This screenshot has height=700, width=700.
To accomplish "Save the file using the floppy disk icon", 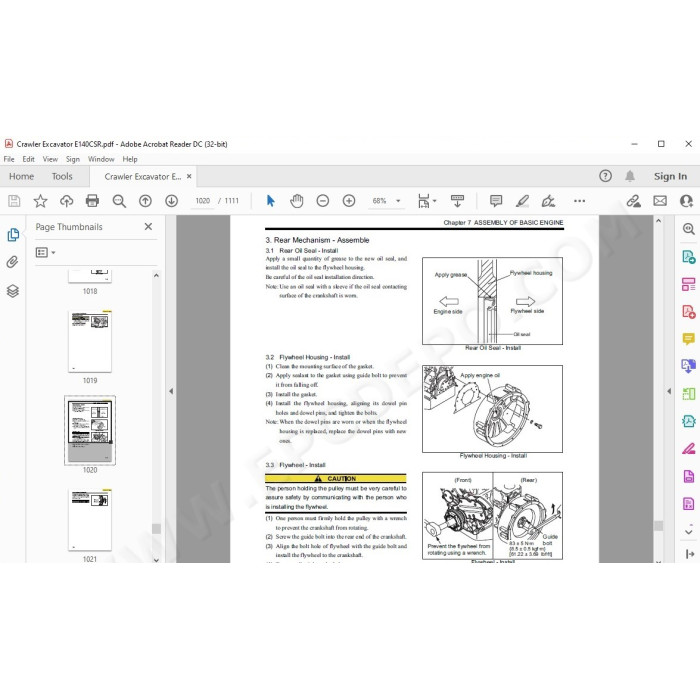I will (14, 201).
